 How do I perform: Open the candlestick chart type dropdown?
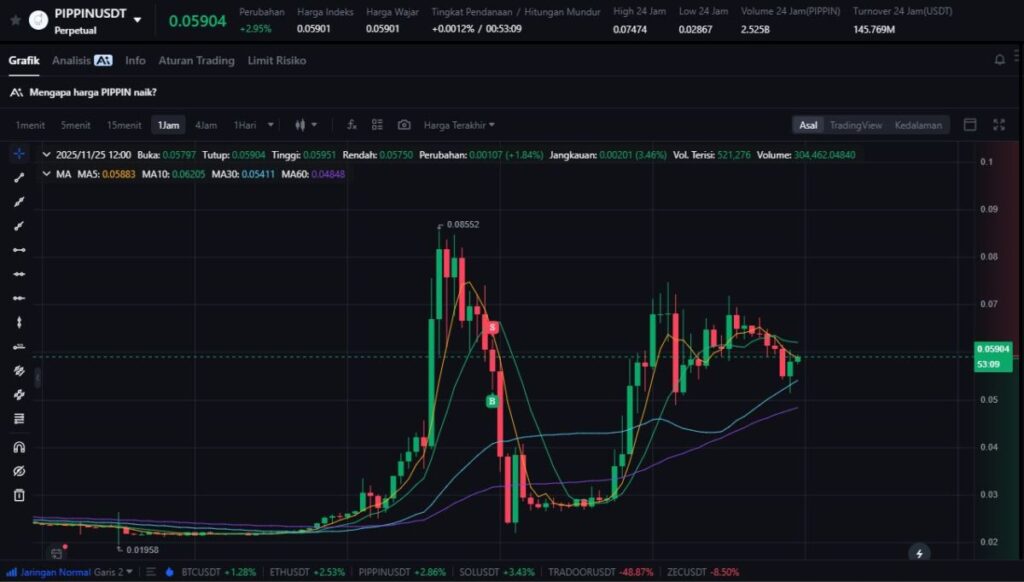pos(305,125)
